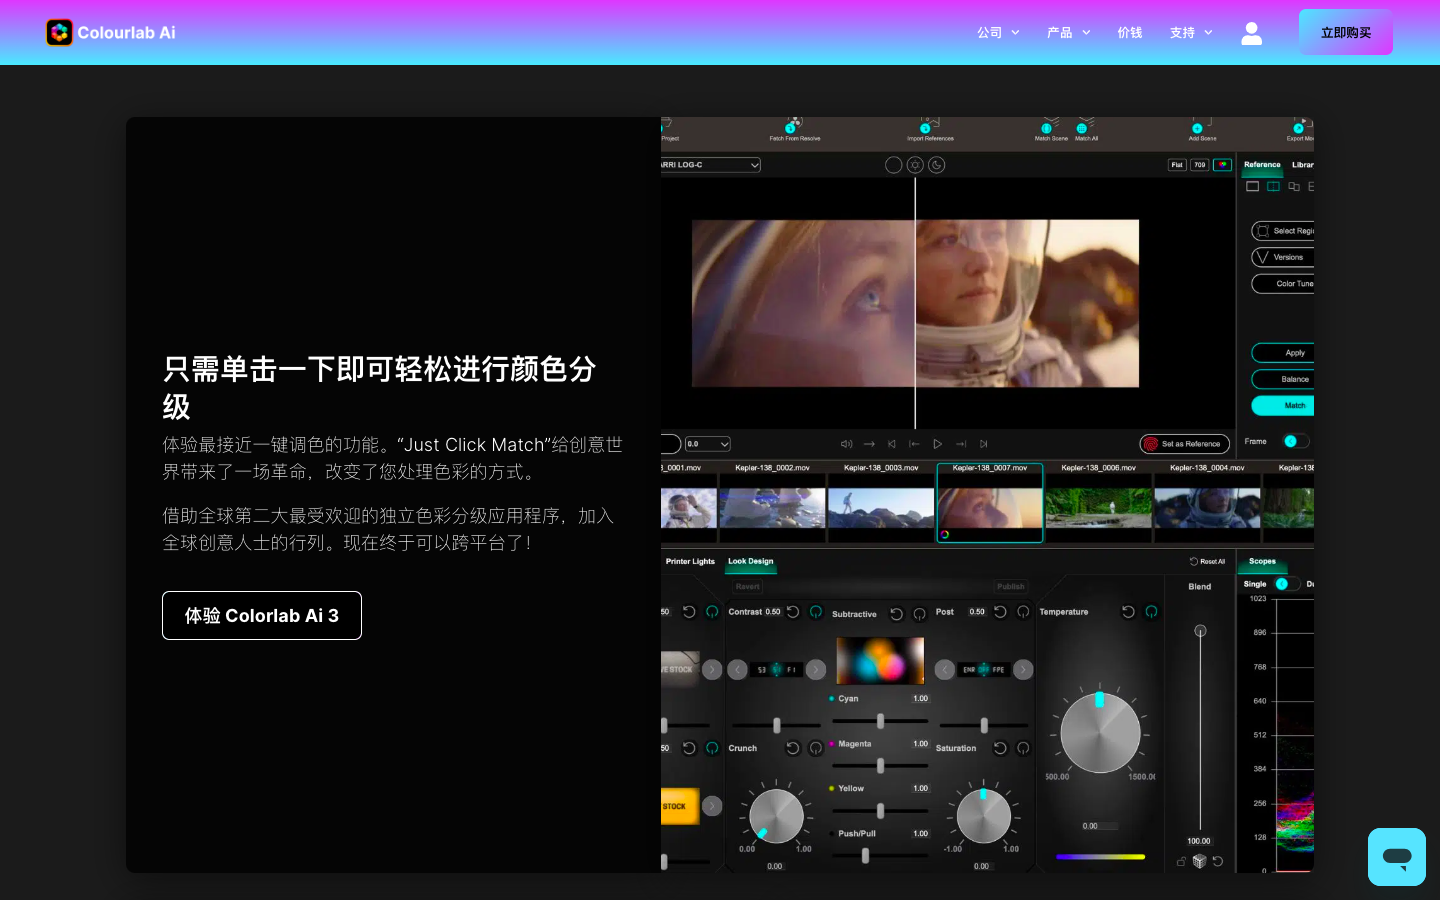Viewport: 1440px width, 900px height.
Task: Reset the Temperature control
Action: [x=1128, y=612]
